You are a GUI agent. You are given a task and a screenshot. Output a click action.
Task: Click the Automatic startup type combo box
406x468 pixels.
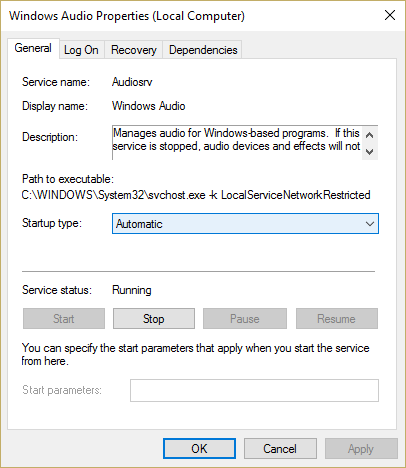point(245,224)
